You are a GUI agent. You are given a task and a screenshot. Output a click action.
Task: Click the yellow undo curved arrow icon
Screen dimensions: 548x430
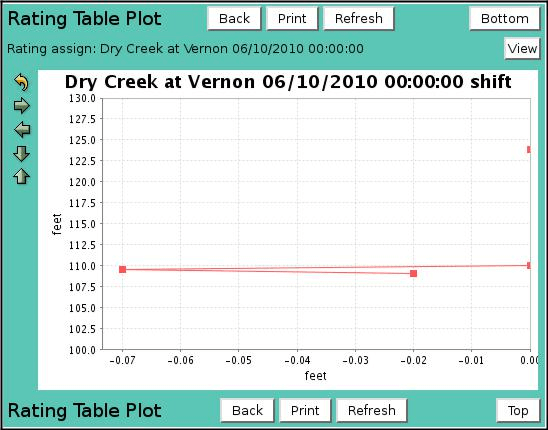(x=21, y=83)
